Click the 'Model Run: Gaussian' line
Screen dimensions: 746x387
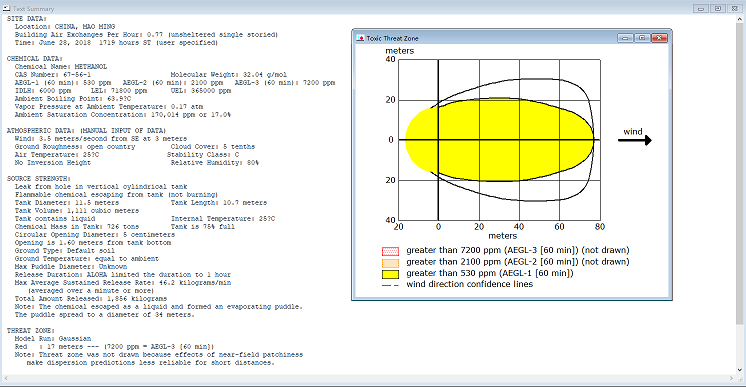[53, 339]
